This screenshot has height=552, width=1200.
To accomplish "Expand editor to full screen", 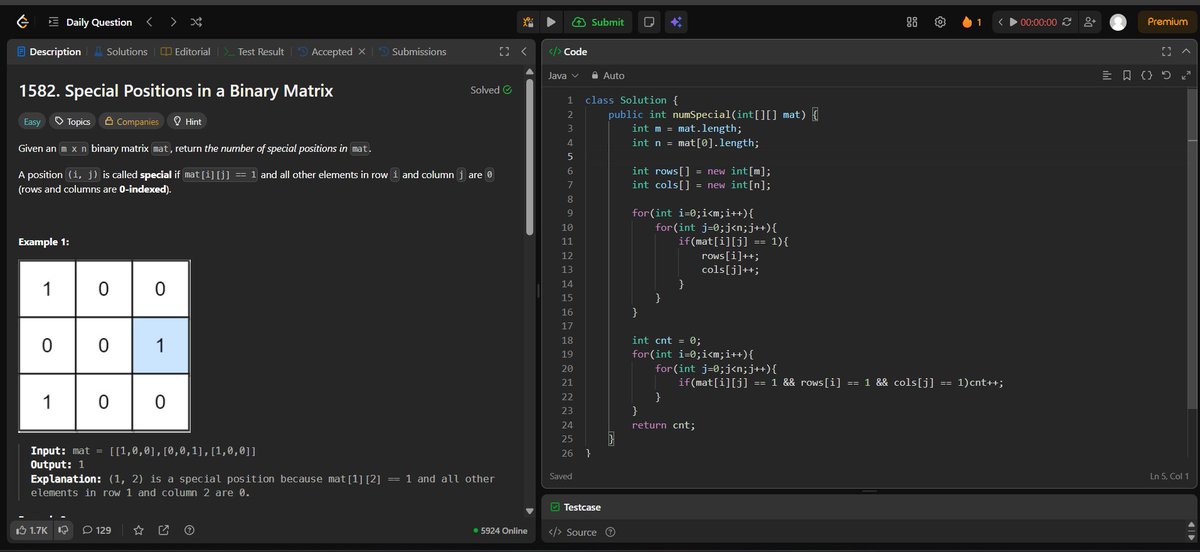I will click(1186, 75).
